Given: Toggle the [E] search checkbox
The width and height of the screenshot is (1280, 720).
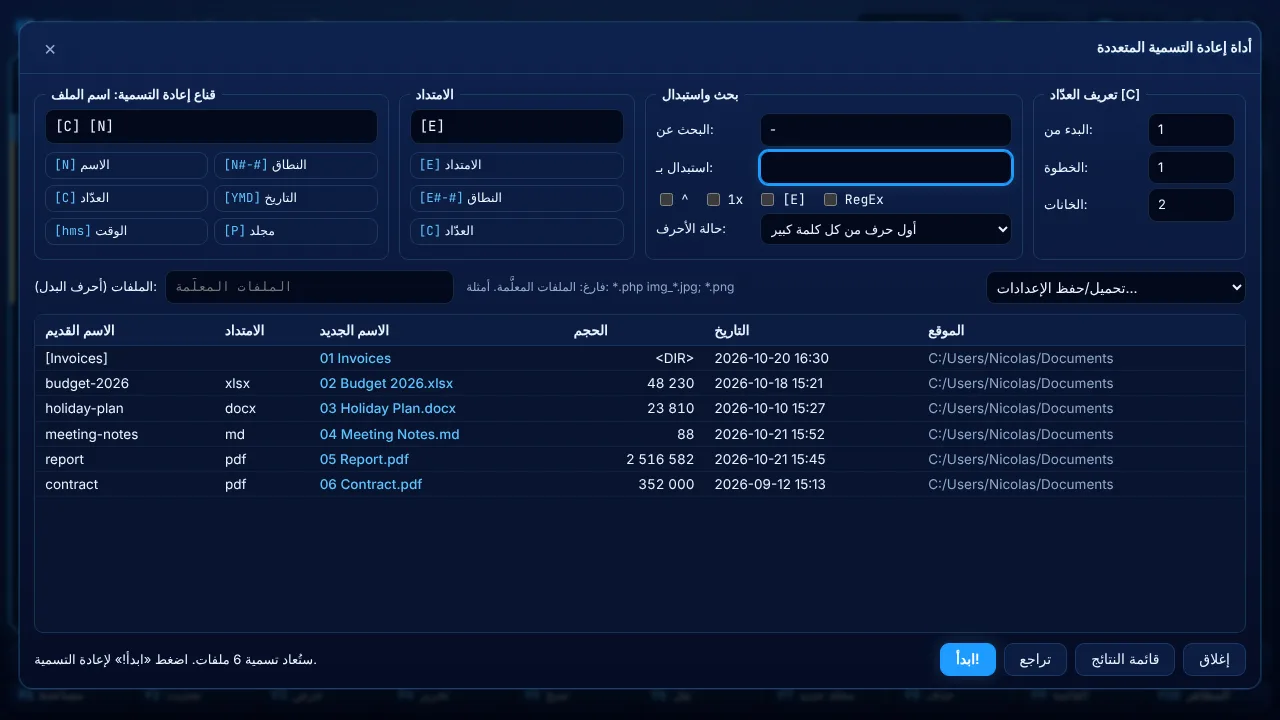Looking at the screenshot, I should [x=767, y=199].
